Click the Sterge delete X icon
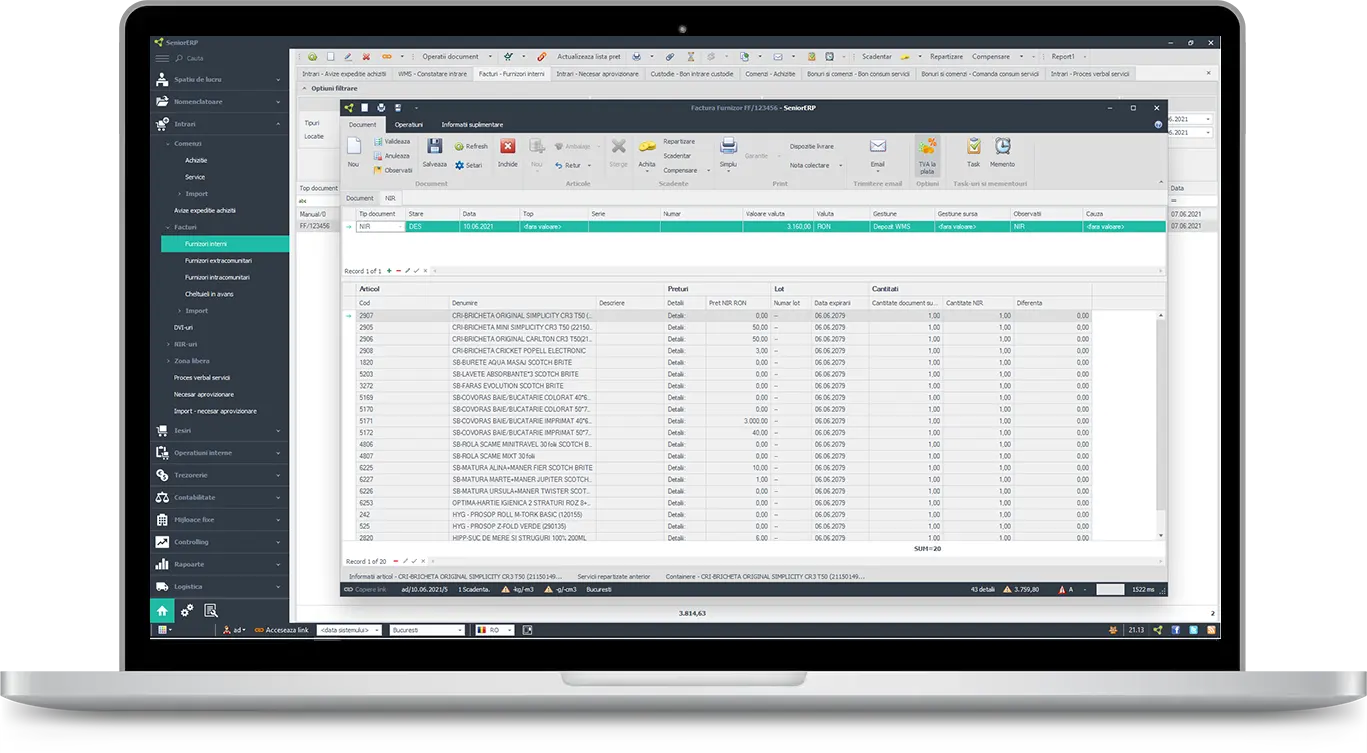This screenshot has height=753, width=1367. (619, 147)
